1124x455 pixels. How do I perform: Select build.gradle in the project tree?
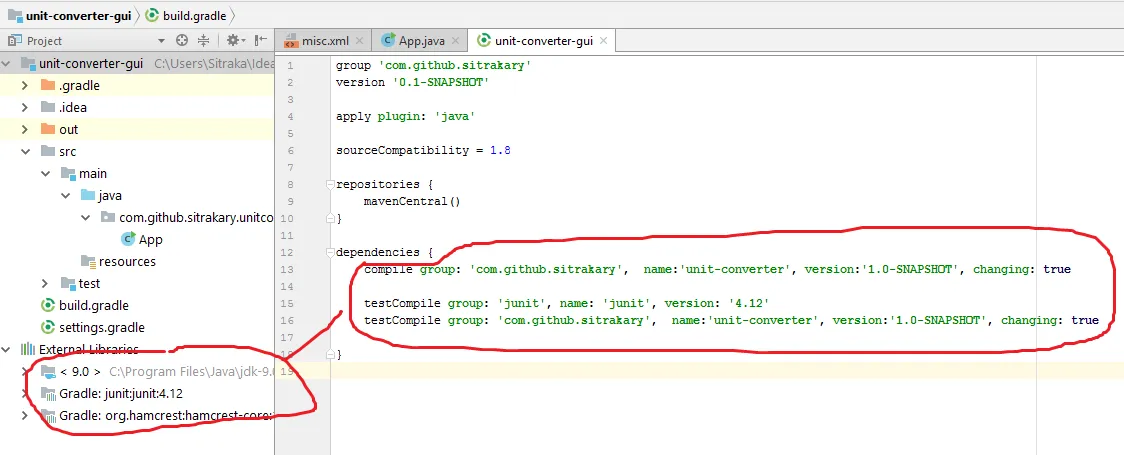tap(94, 305)
